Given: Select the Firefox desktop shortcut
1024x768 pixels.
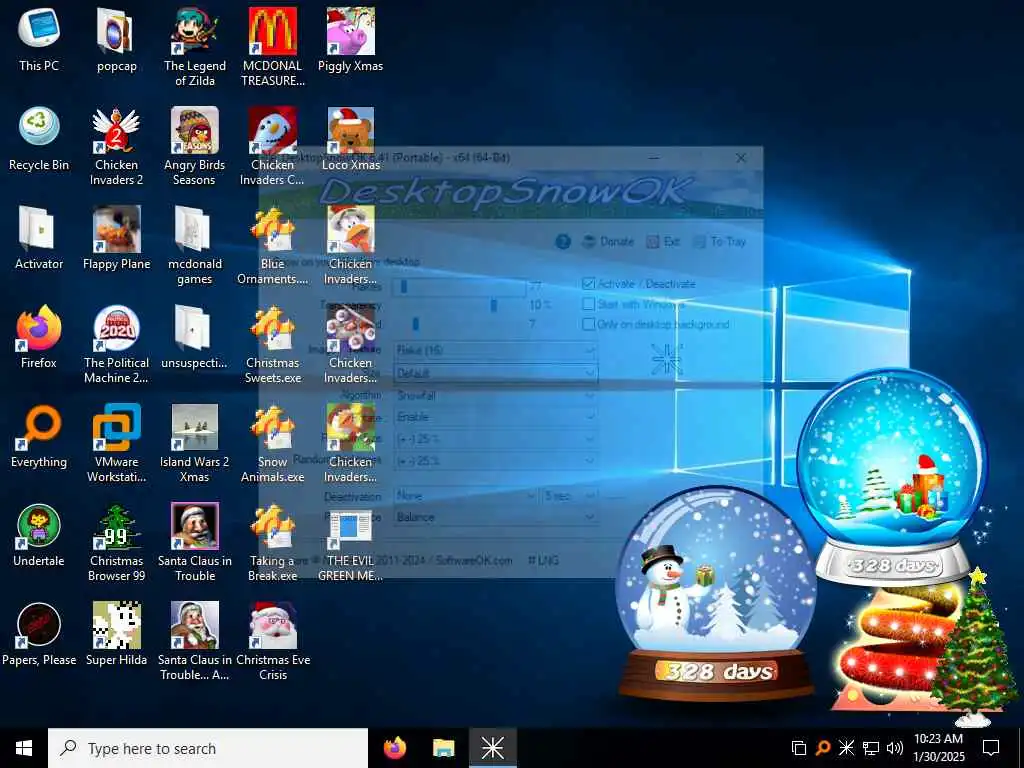Looking at the screenshot, I should pyautogui.click(x=39, y=337).
